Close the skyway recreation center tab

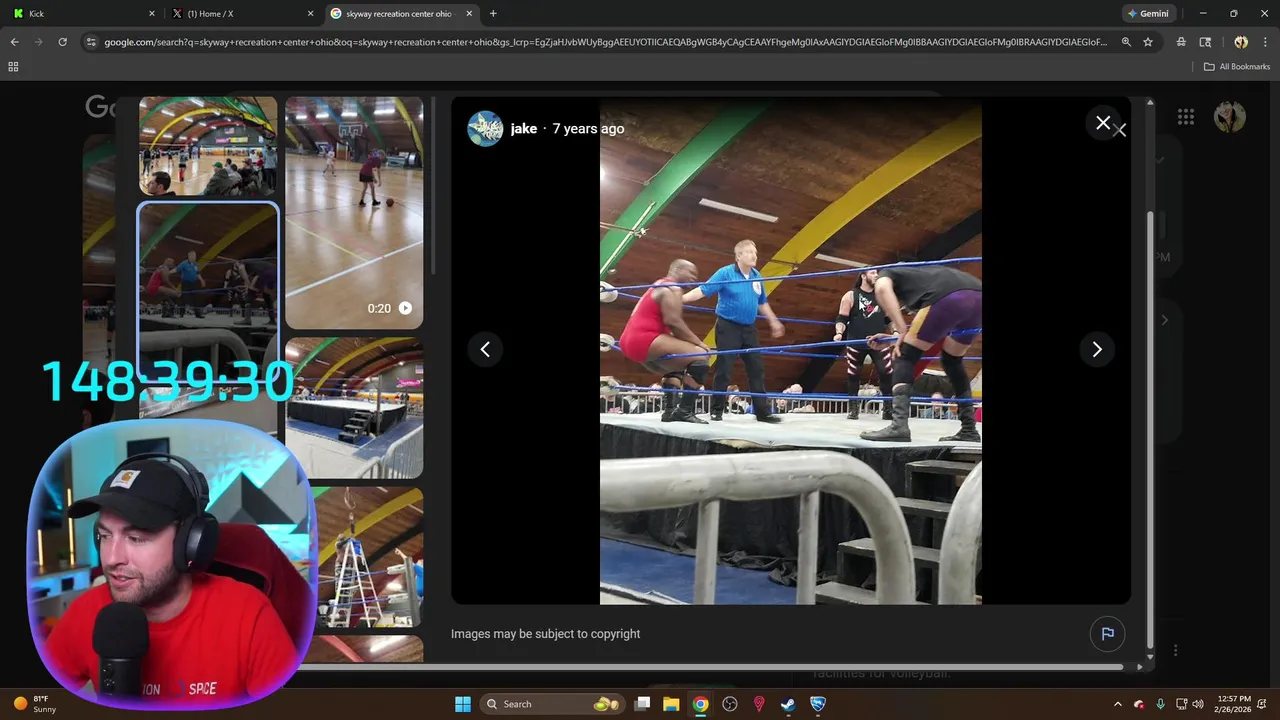[469, 14]
